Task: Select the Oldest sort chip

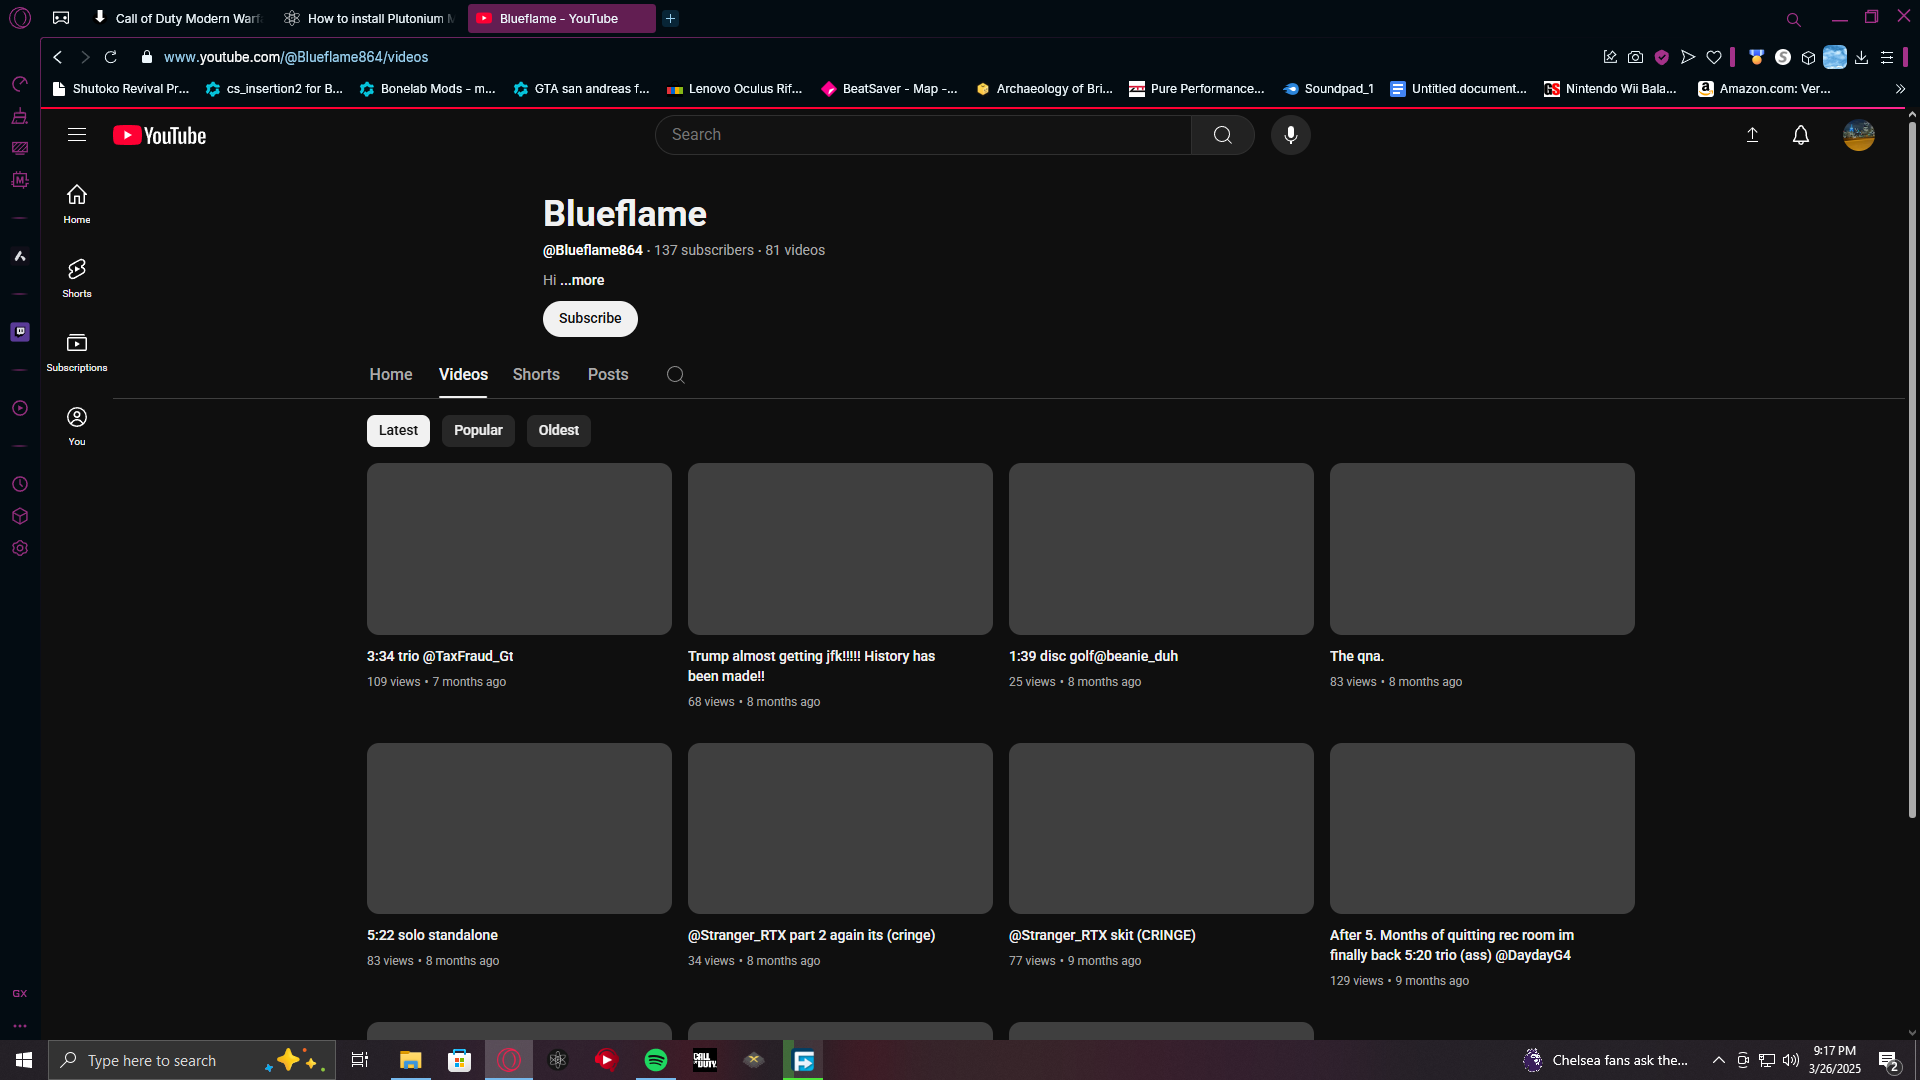Action: [558, 430]
